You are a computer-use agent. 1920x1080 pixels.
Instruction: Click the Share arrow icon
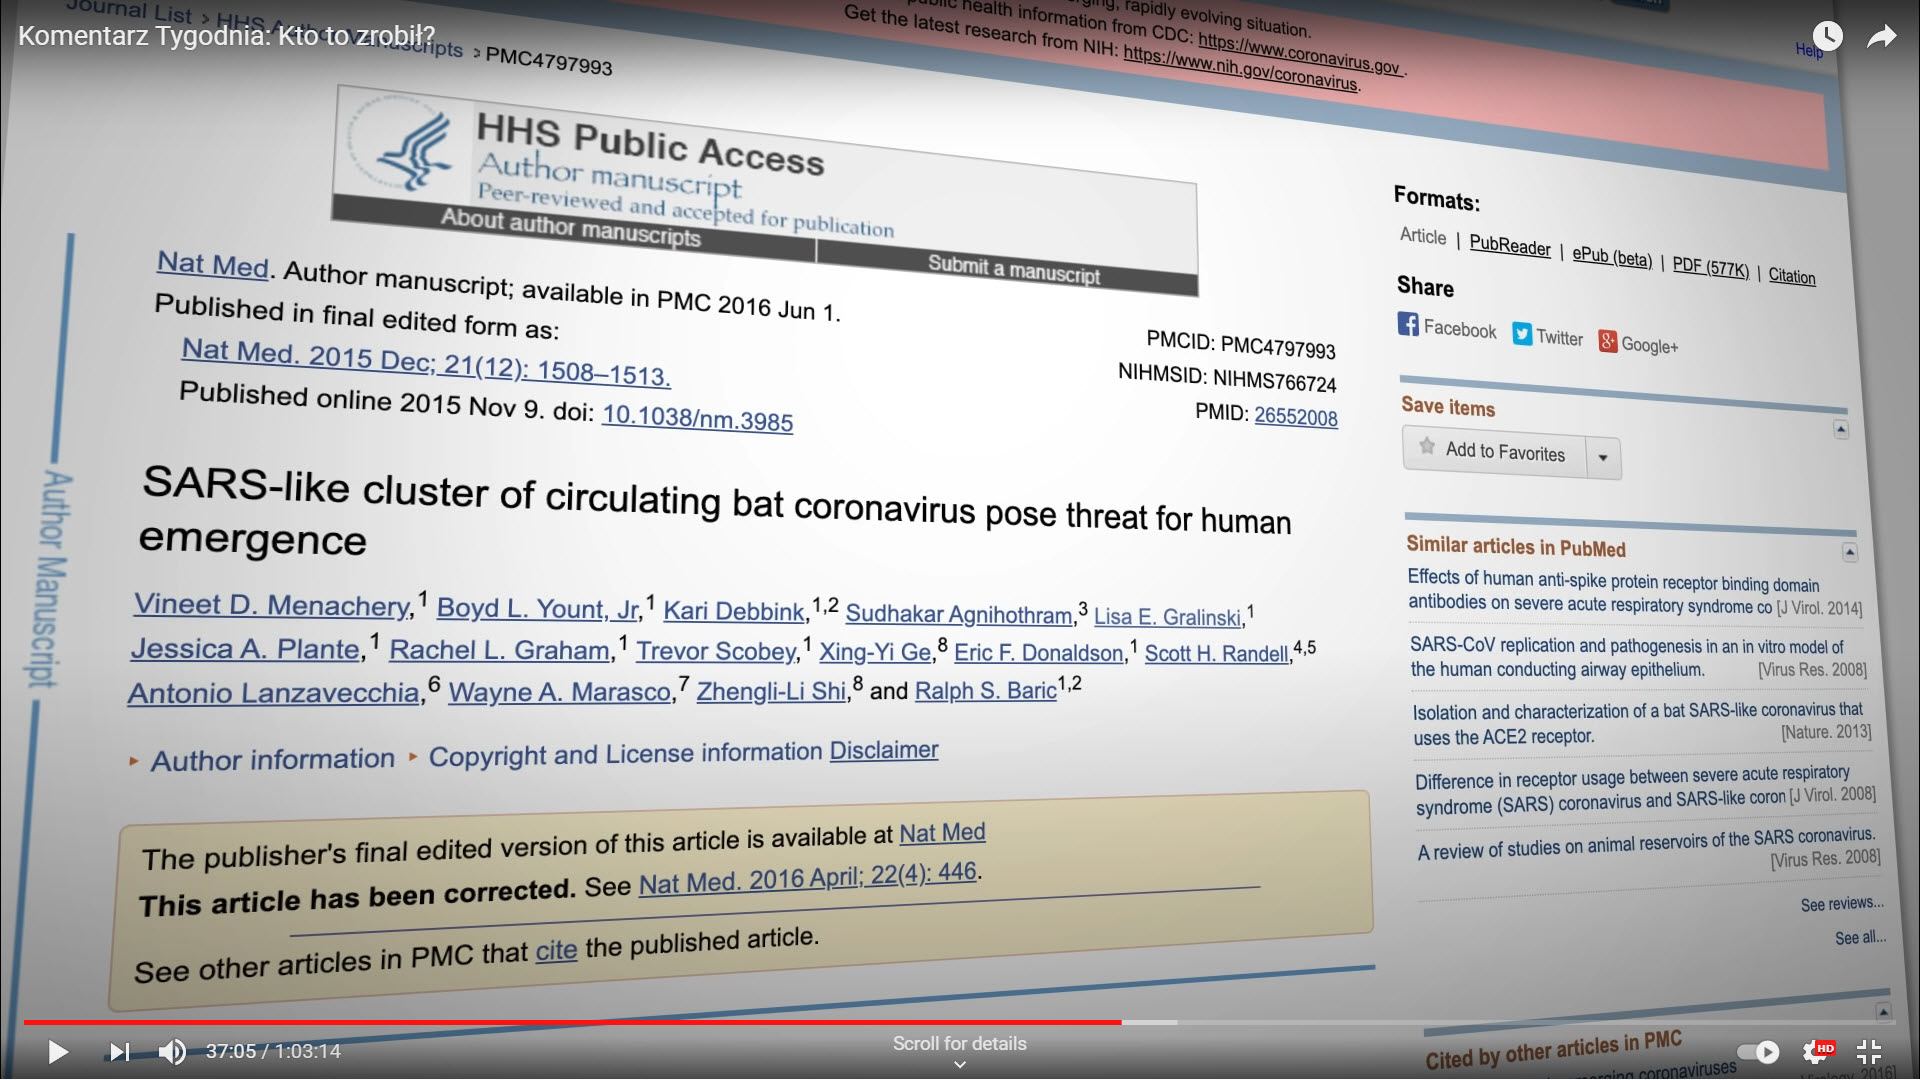[x=1881, y=37]
